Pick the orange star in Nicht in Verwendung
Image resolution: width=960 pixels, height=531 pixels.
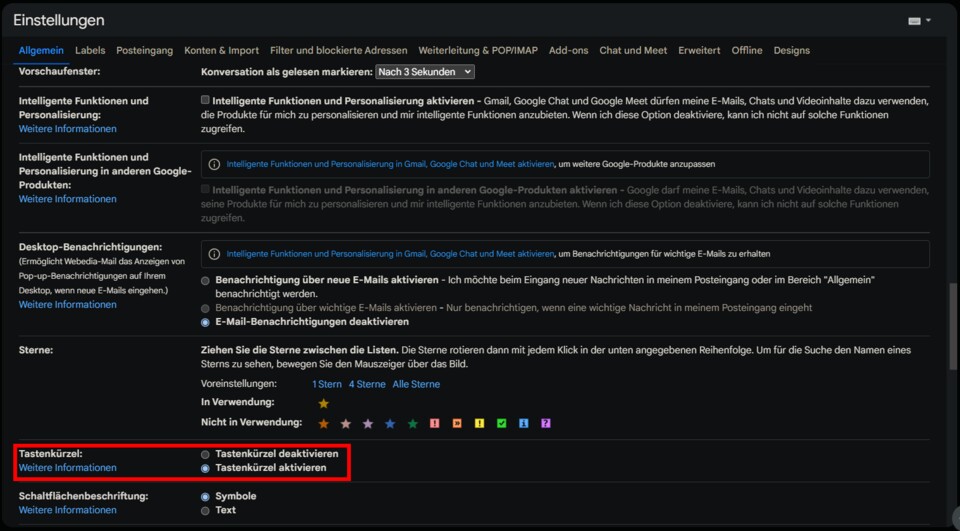point(324,423)
